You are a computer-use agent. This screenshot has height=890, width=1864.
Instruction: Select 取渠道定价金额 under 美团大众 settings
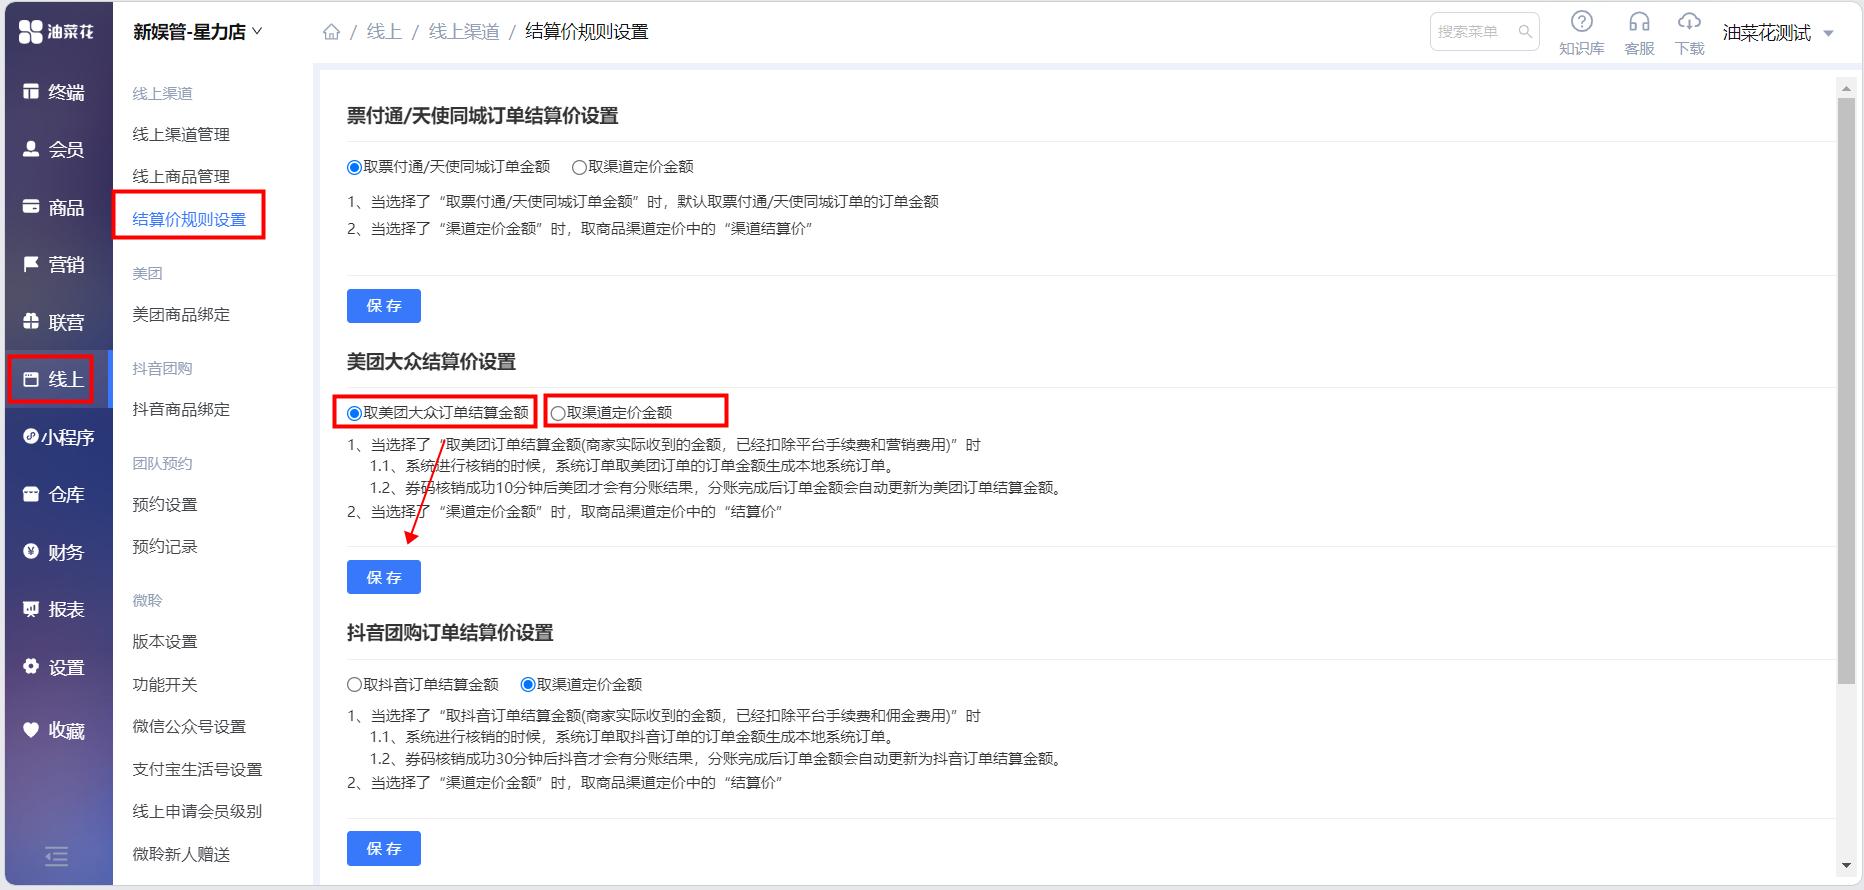pyautogui.click(x=558, y=413)
